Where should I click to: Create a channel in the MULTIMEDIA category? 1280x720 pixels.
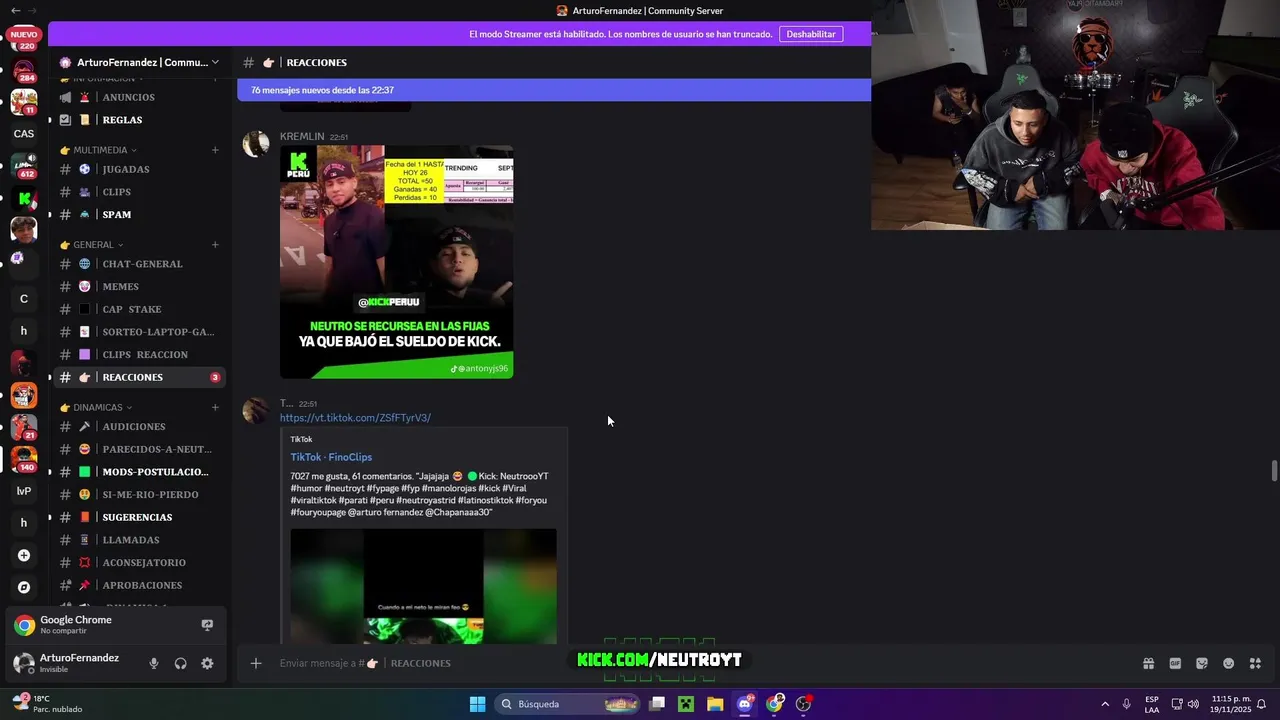pos(215,150)
